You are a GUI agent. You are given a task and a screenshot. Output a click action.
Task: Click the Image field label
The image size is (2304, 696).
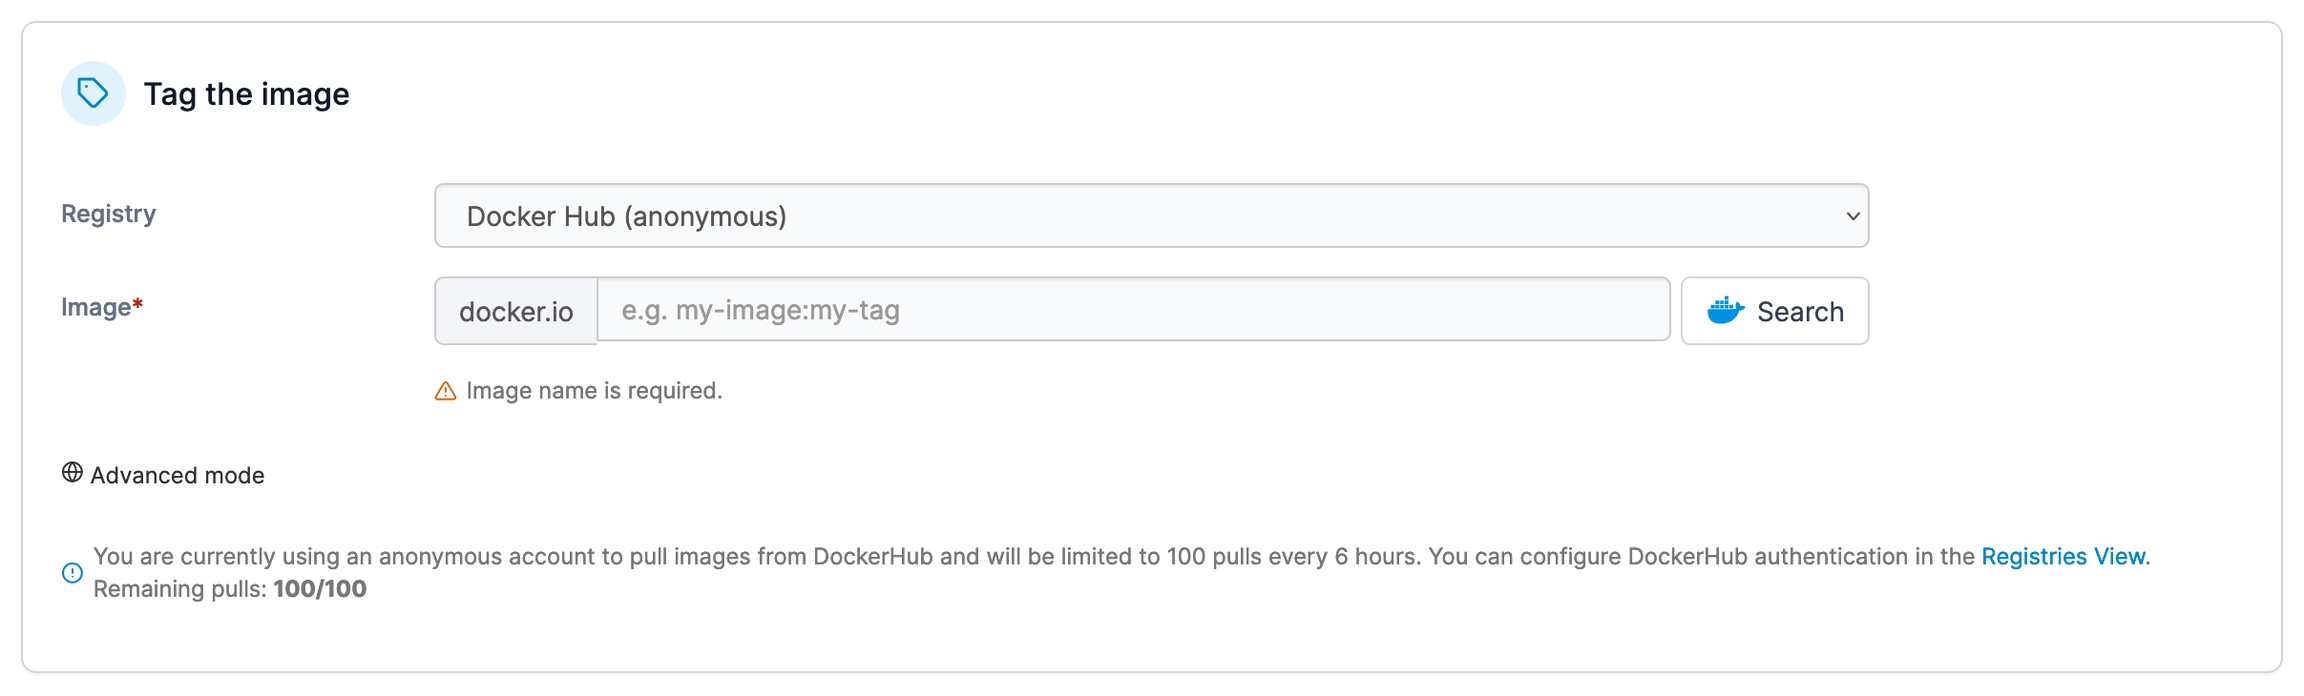click(96, 308)
